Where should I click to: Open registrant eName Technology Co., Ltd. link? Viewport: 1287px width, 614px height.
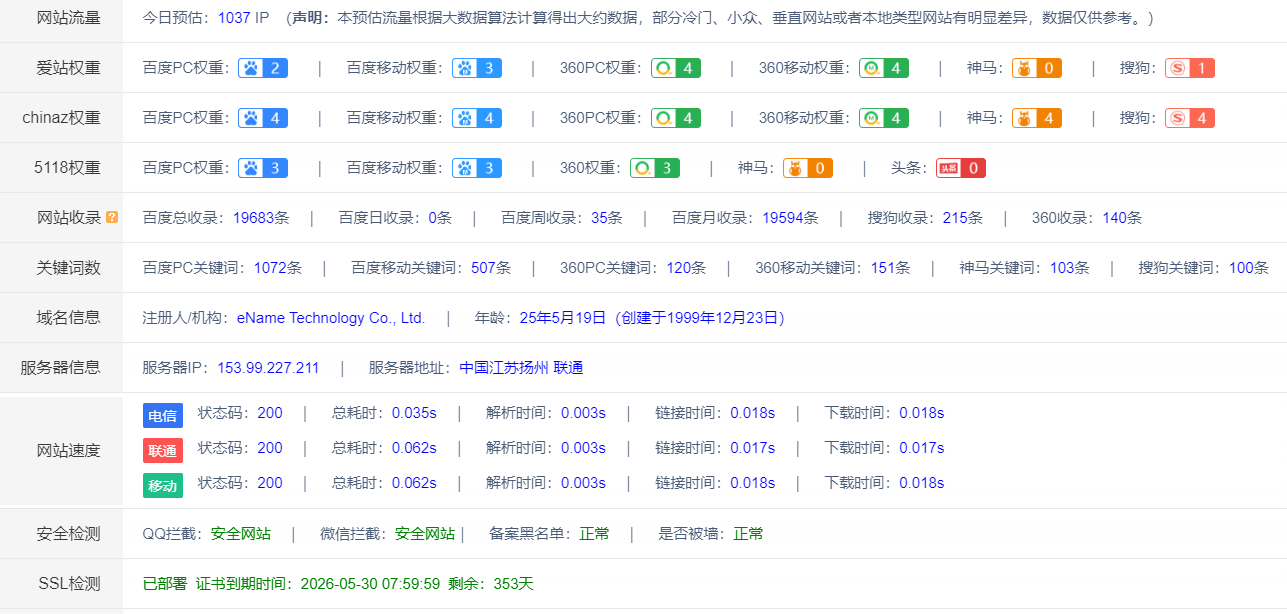(331, 318)
